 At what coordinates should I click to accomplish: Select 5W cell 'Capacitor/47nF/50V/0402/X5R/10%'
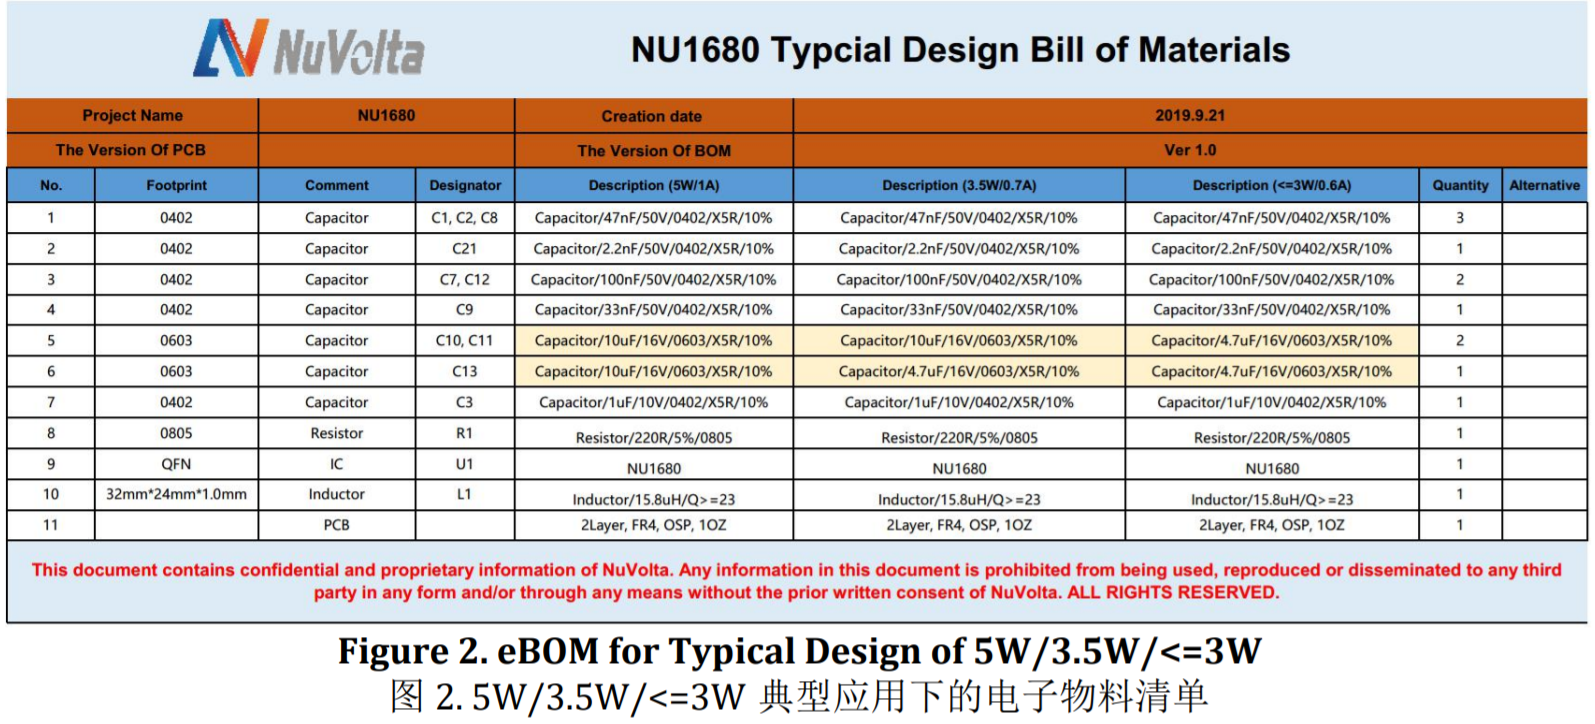coord(654,217)
